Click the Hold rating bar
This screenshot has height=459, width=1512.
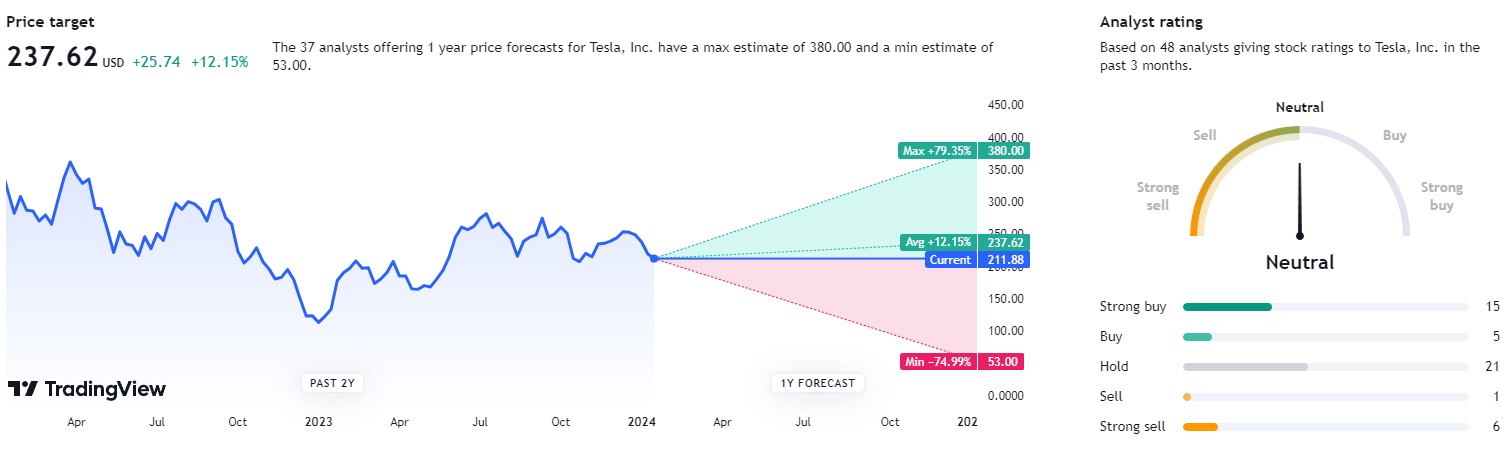pos(1245,367)
